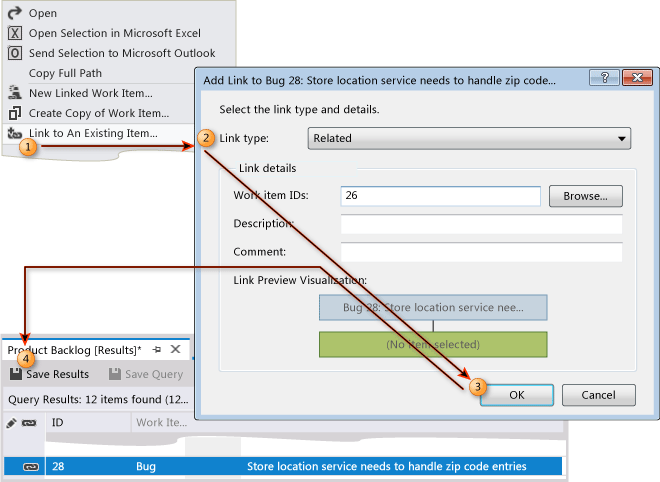Confirm the link with OK
The width and height of the screenshot is (660, 482).
click(517, 395)
